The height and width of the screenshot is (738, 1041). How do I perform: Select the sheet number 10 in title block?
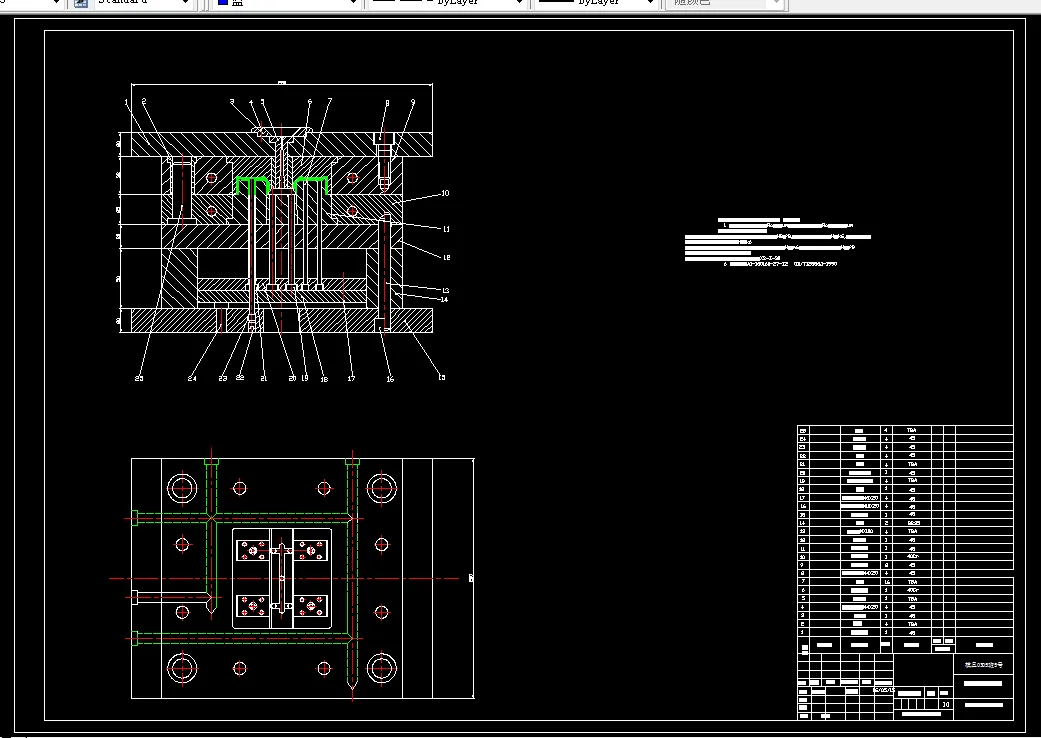coord(945,704)
